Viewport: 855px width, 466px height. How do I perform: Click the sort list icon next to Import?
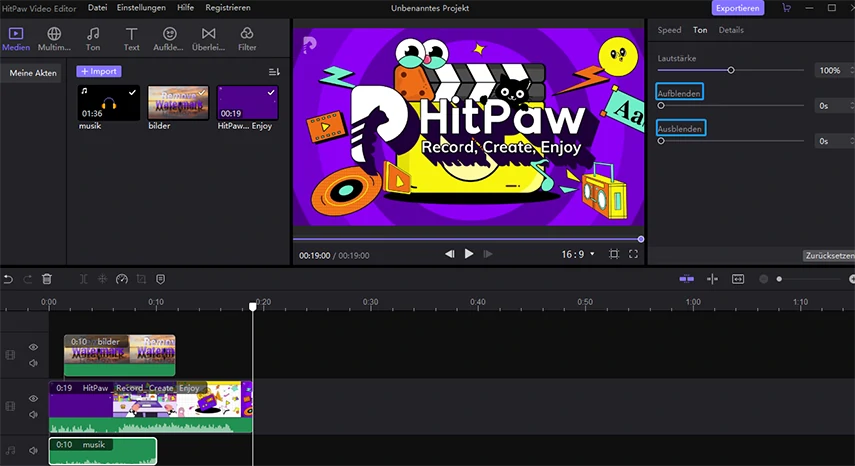coord(274,72)
